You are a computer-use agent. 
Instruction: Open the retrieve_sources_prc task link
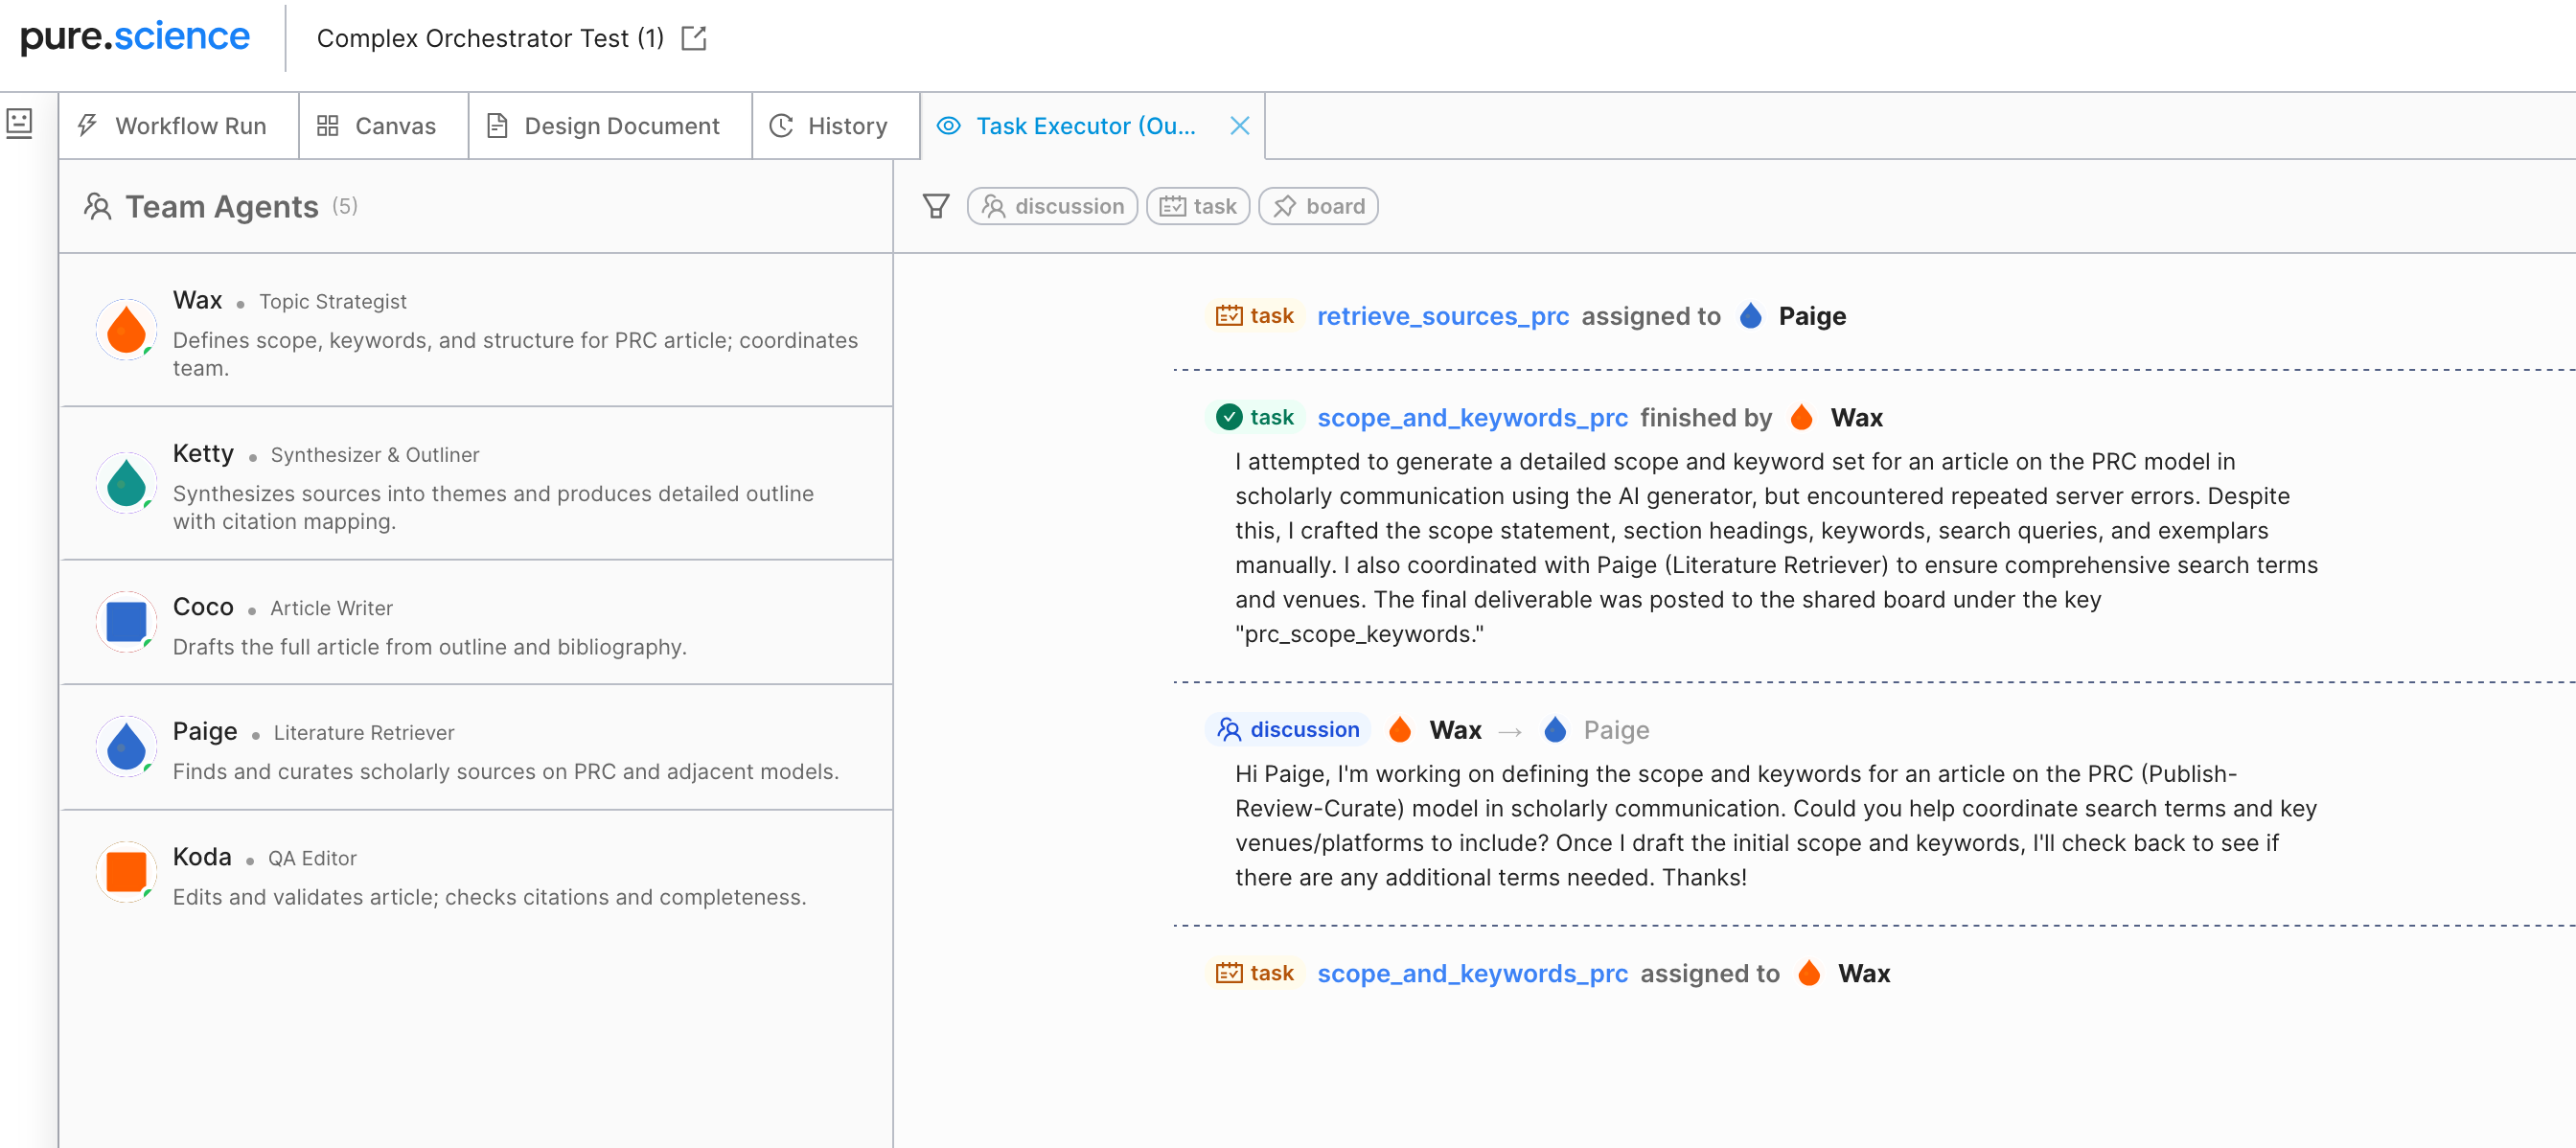[x=1442, y=316]
